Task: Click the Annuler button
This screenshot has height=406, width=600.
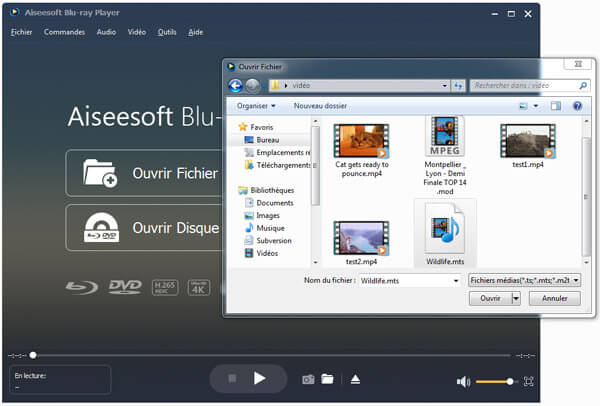Action: 560,298
